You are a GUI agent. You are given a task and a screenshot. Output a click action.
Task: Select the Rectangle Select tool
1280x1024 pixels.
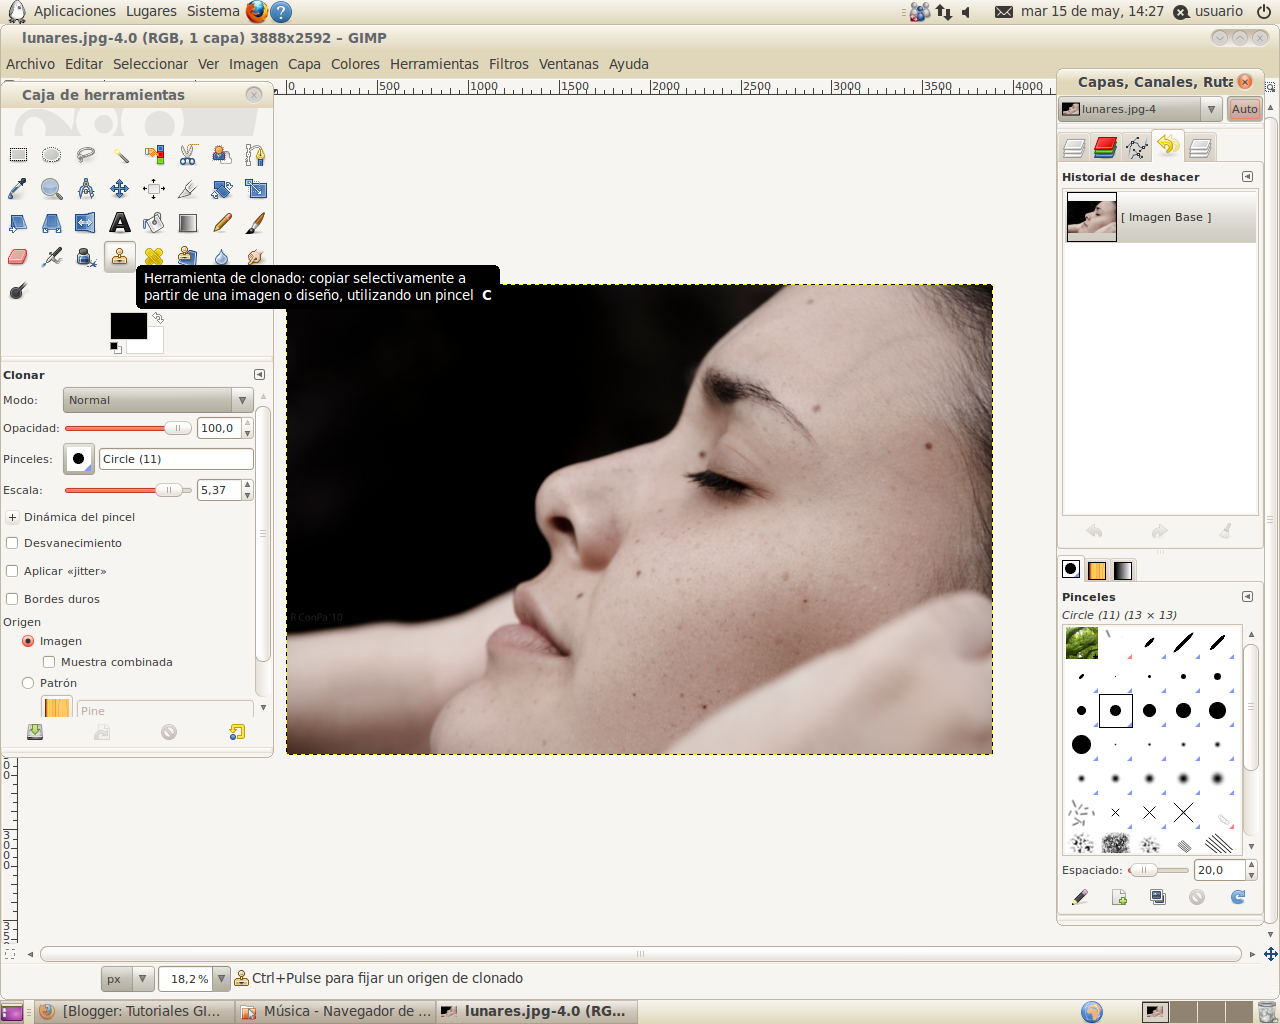18,155
